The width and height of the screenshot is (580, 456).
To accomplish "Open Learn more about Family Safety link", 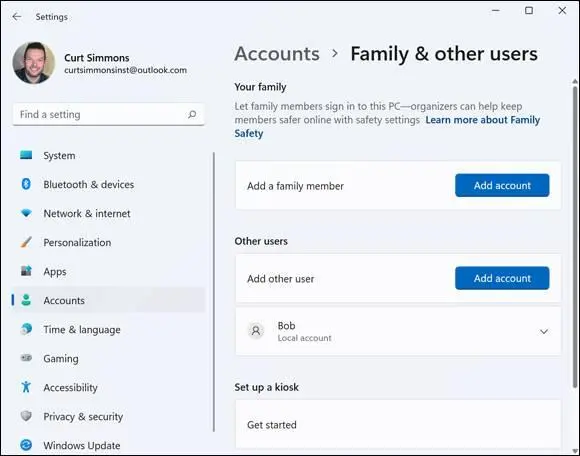I will pyautogui.click(x=483, y=120).
